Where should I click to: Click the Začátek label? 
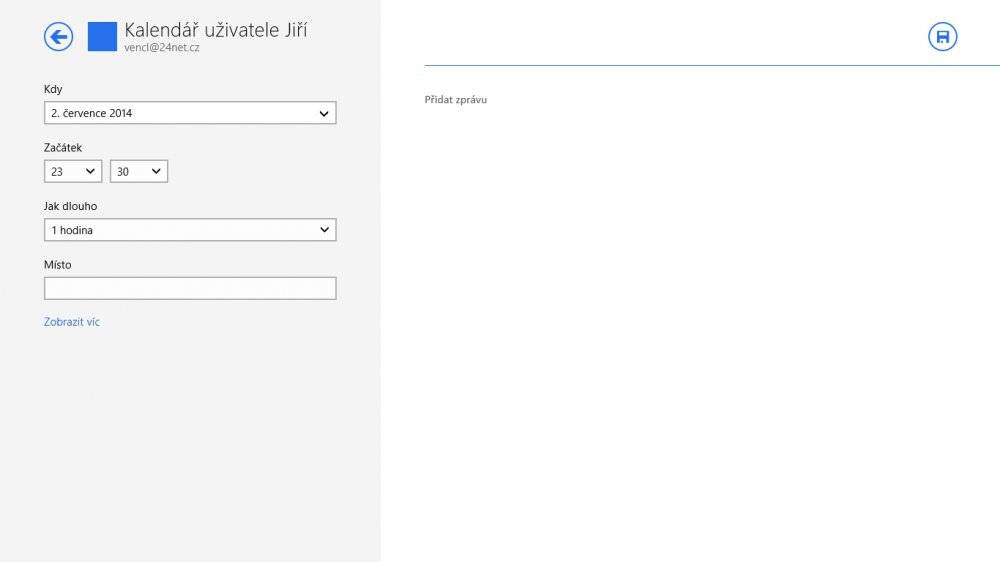pyautogui.click(x=63, y=148)
